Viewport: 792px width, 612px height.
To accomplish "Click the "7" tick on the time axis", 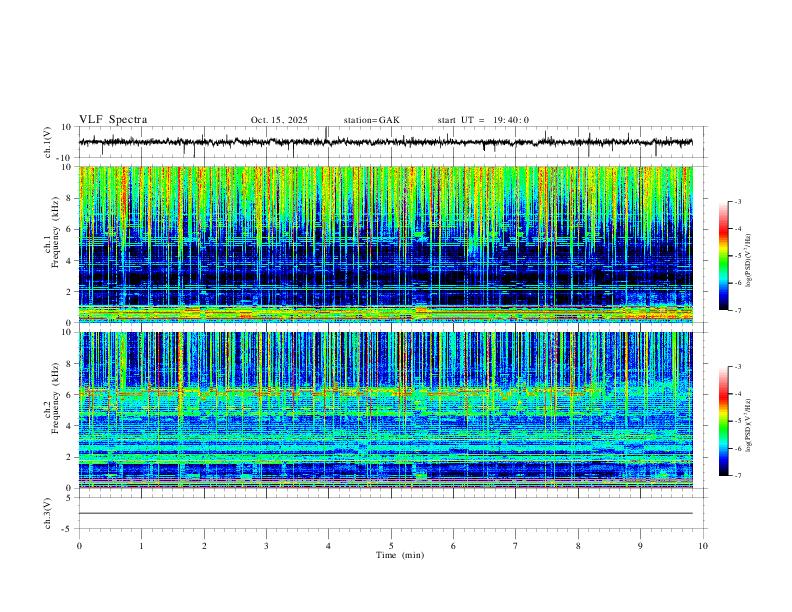I will click(516, 546).
